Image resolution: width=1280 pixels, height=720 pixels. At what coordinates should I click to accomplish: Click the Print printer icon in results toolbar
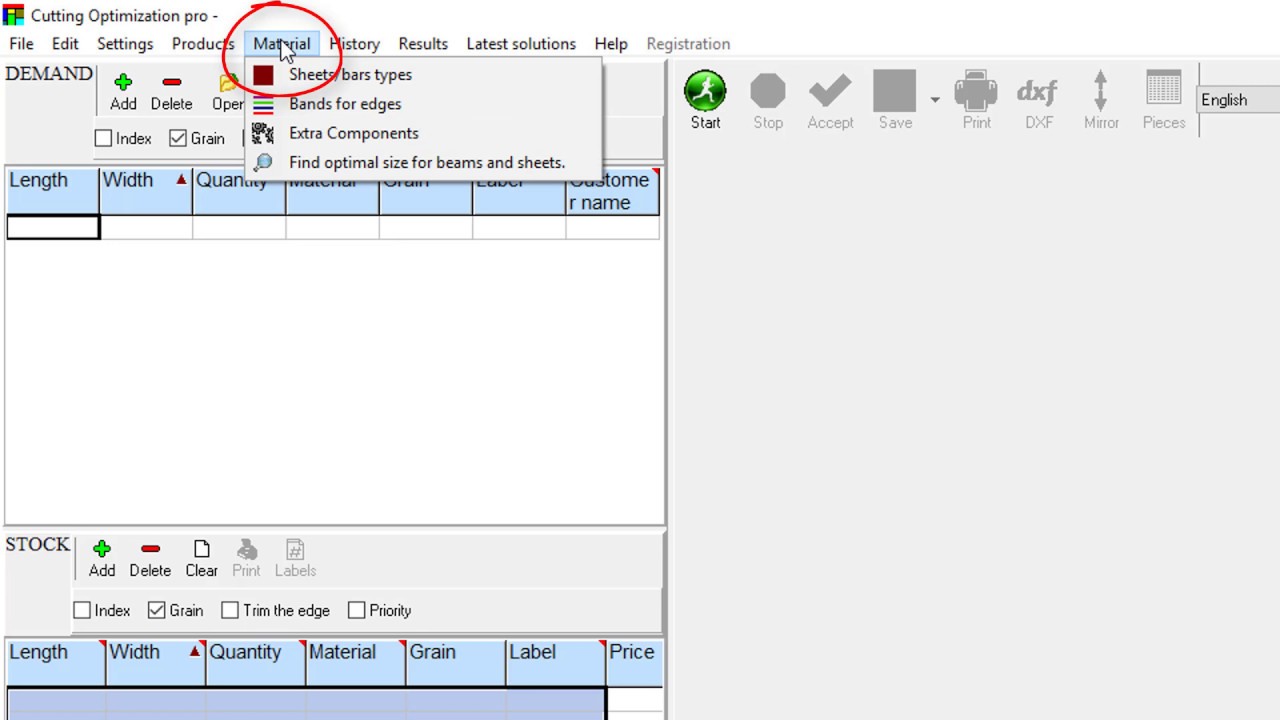tap(976, 91)
